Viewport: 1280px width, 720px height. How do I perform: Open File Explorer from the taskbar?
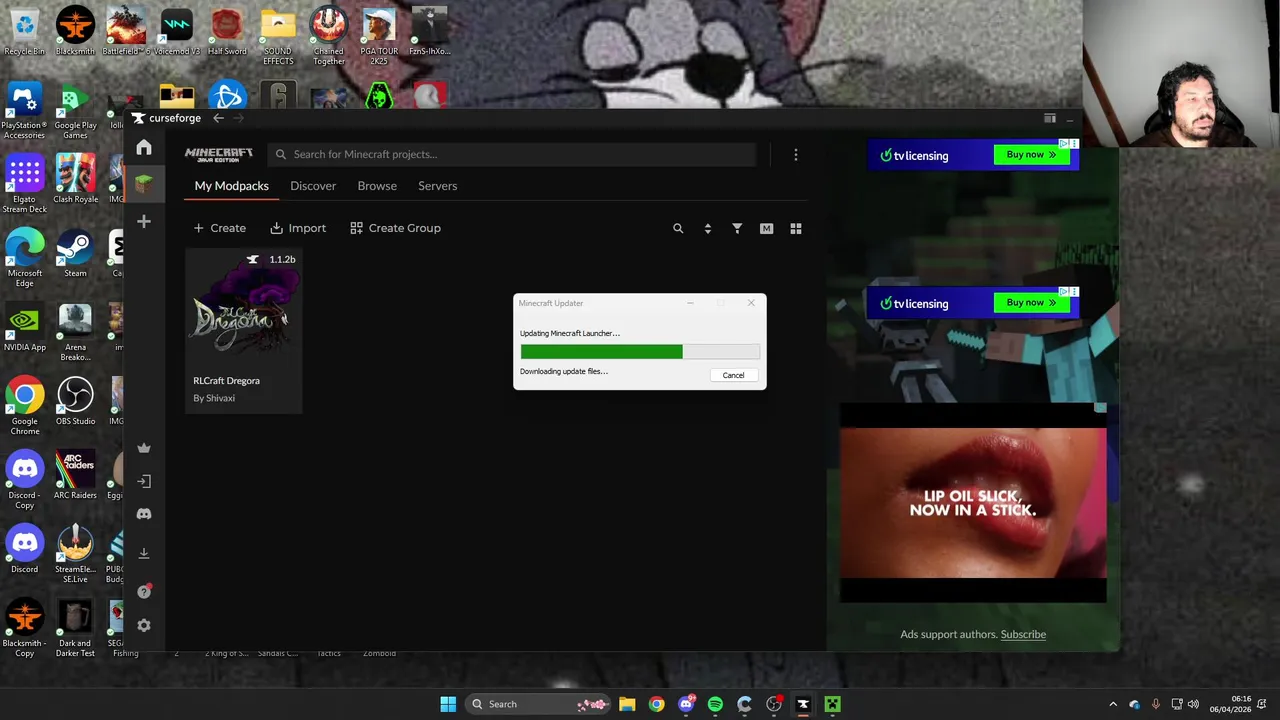pos(627,704)
